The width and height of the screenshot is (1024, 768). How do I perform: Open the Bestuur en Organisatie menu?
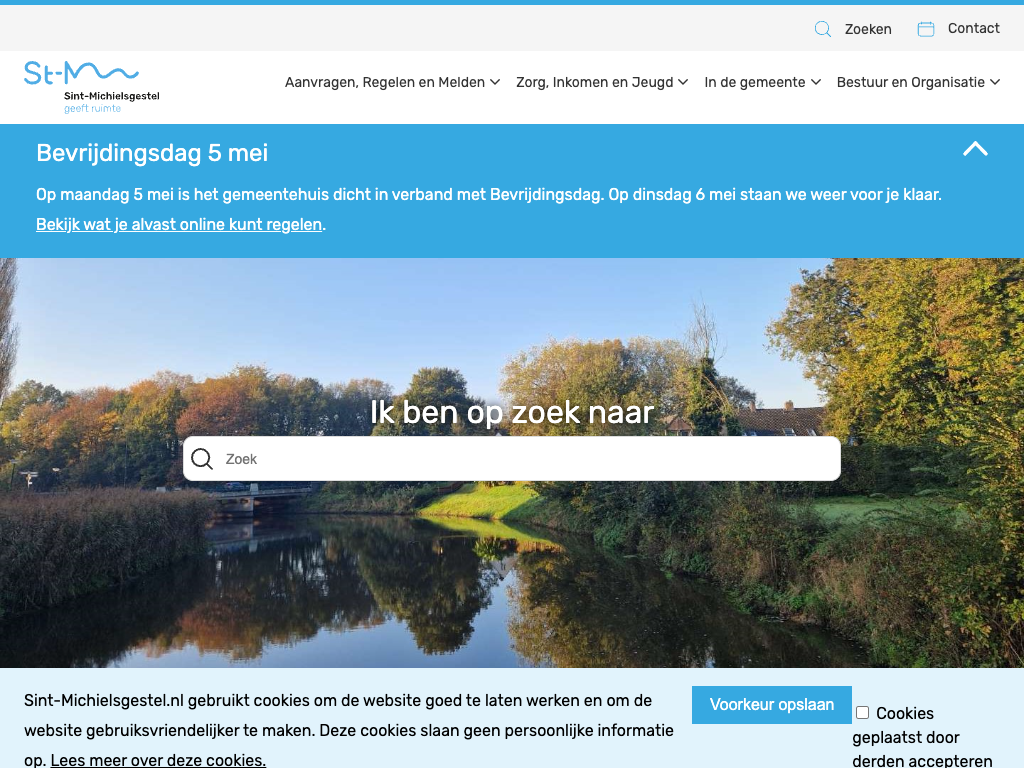pyautogui.click(x=918, y=82)
